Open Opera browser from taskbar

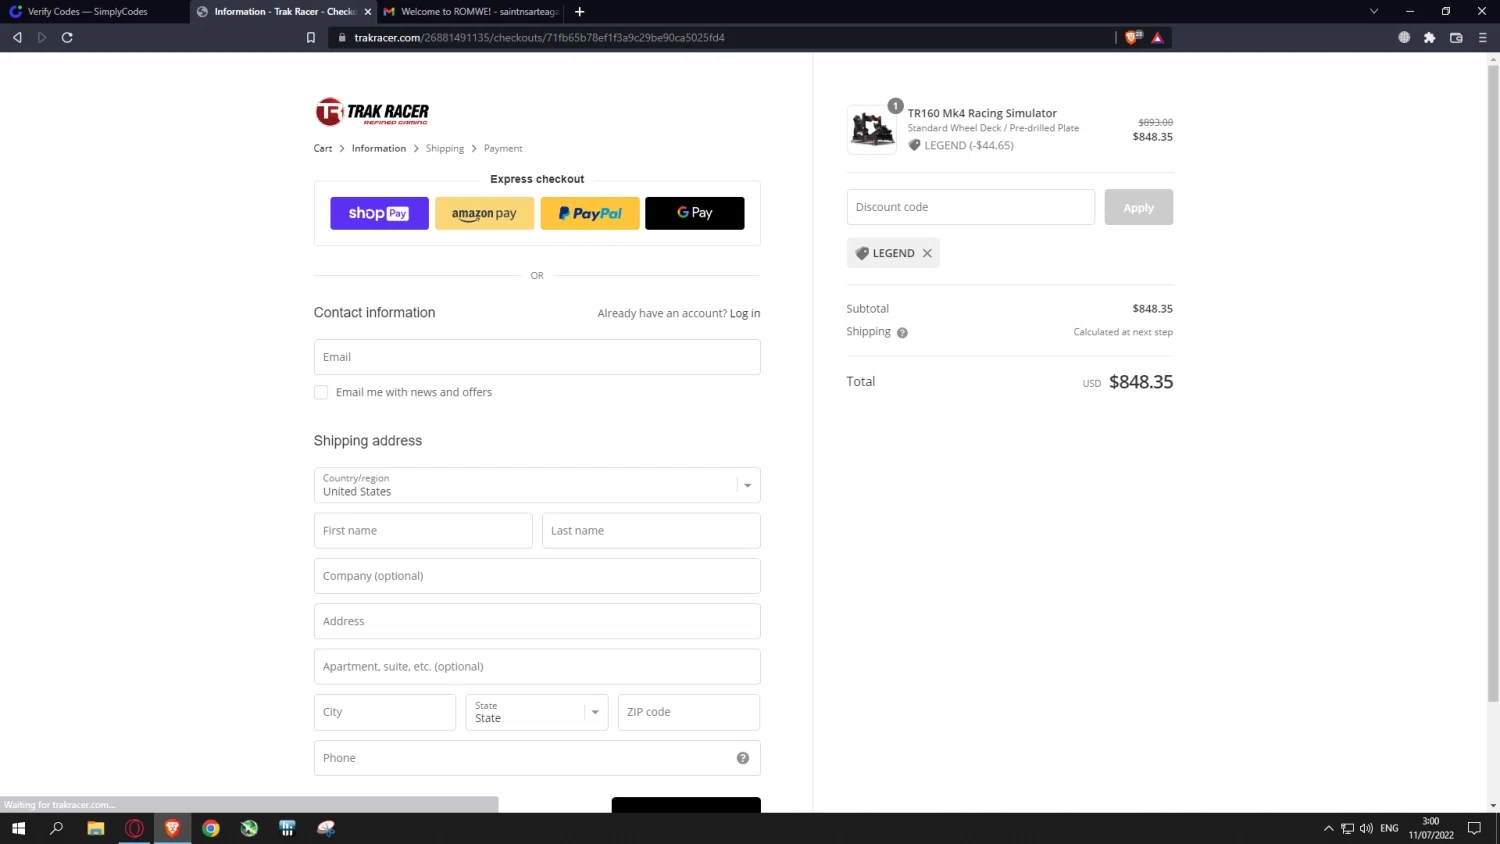[134, 828]
